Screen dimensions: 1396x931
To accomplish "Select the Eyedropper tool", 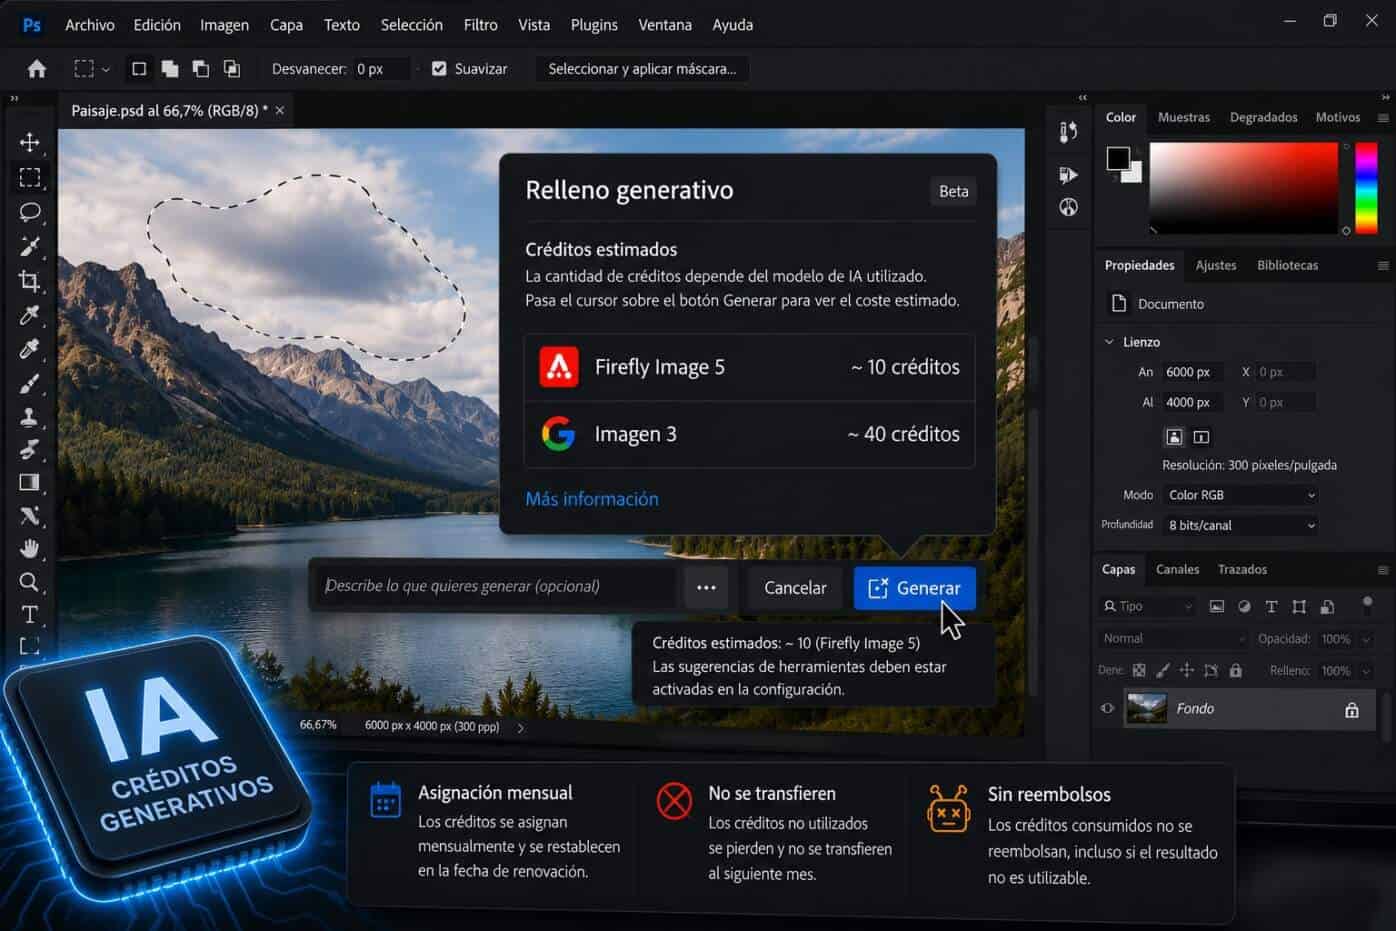I will pos(30,314).
